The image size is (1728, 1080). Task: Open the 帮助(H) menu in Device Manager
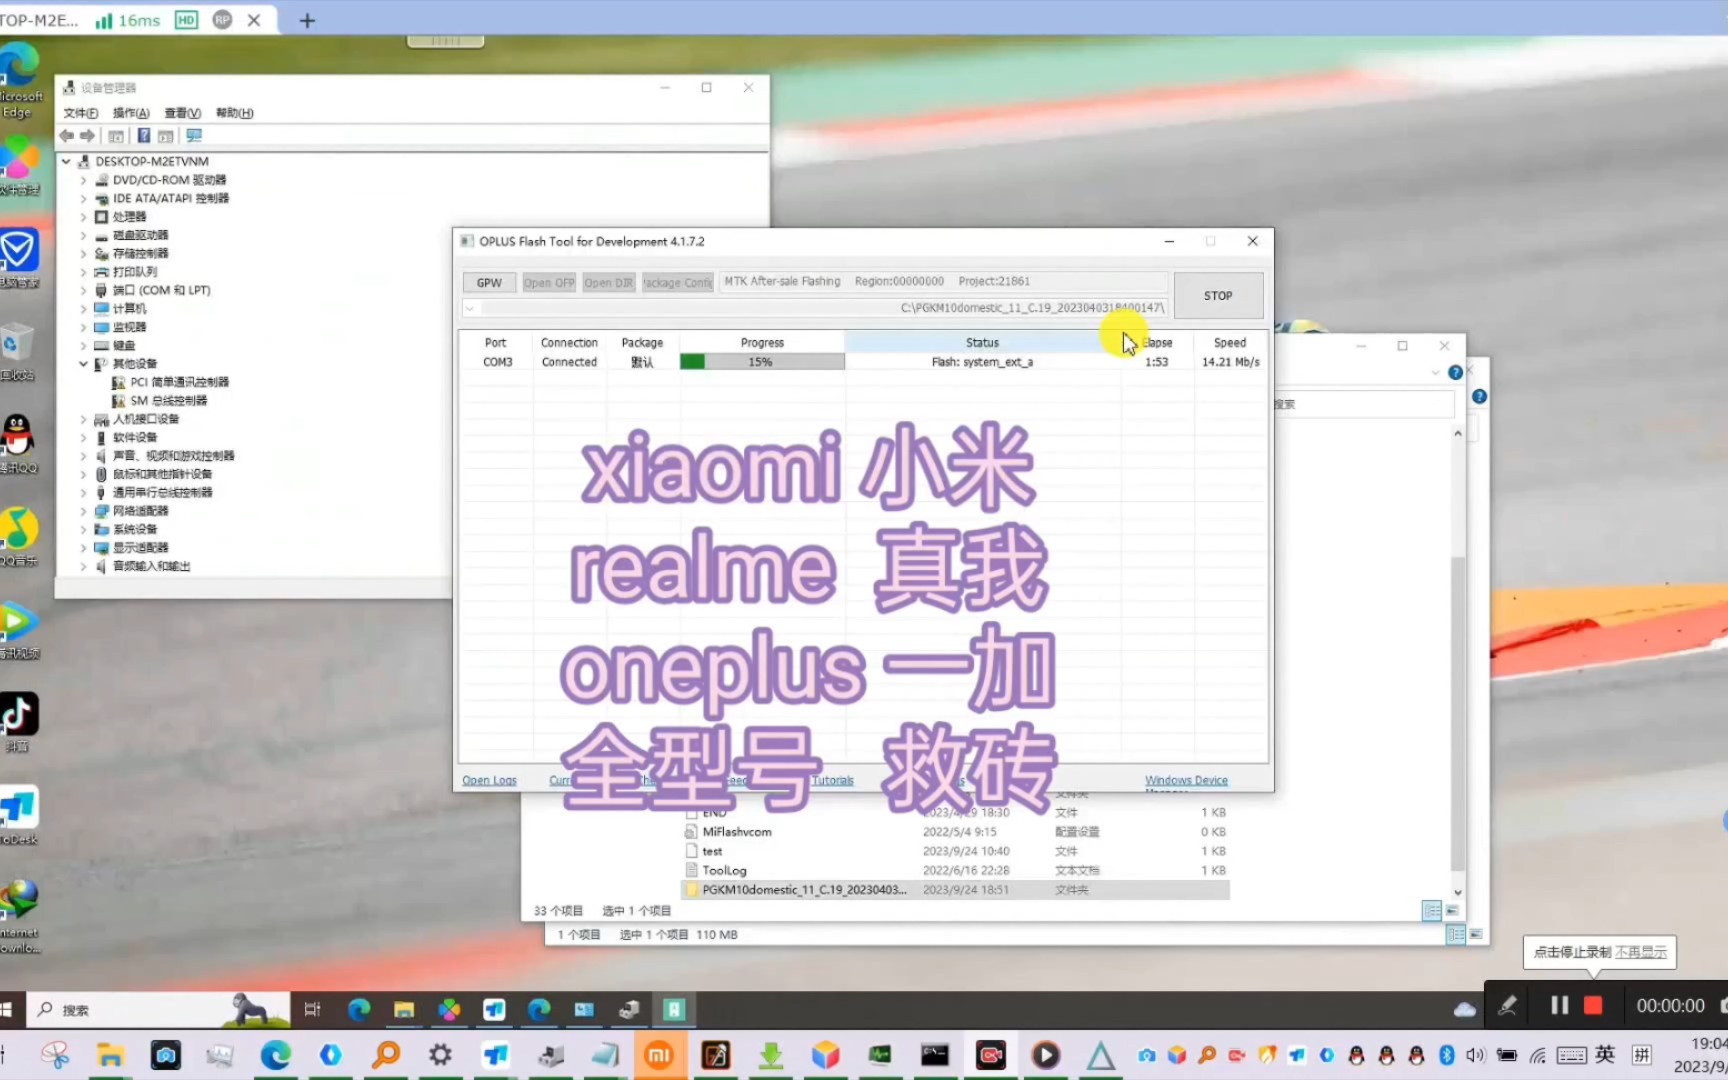235,113
